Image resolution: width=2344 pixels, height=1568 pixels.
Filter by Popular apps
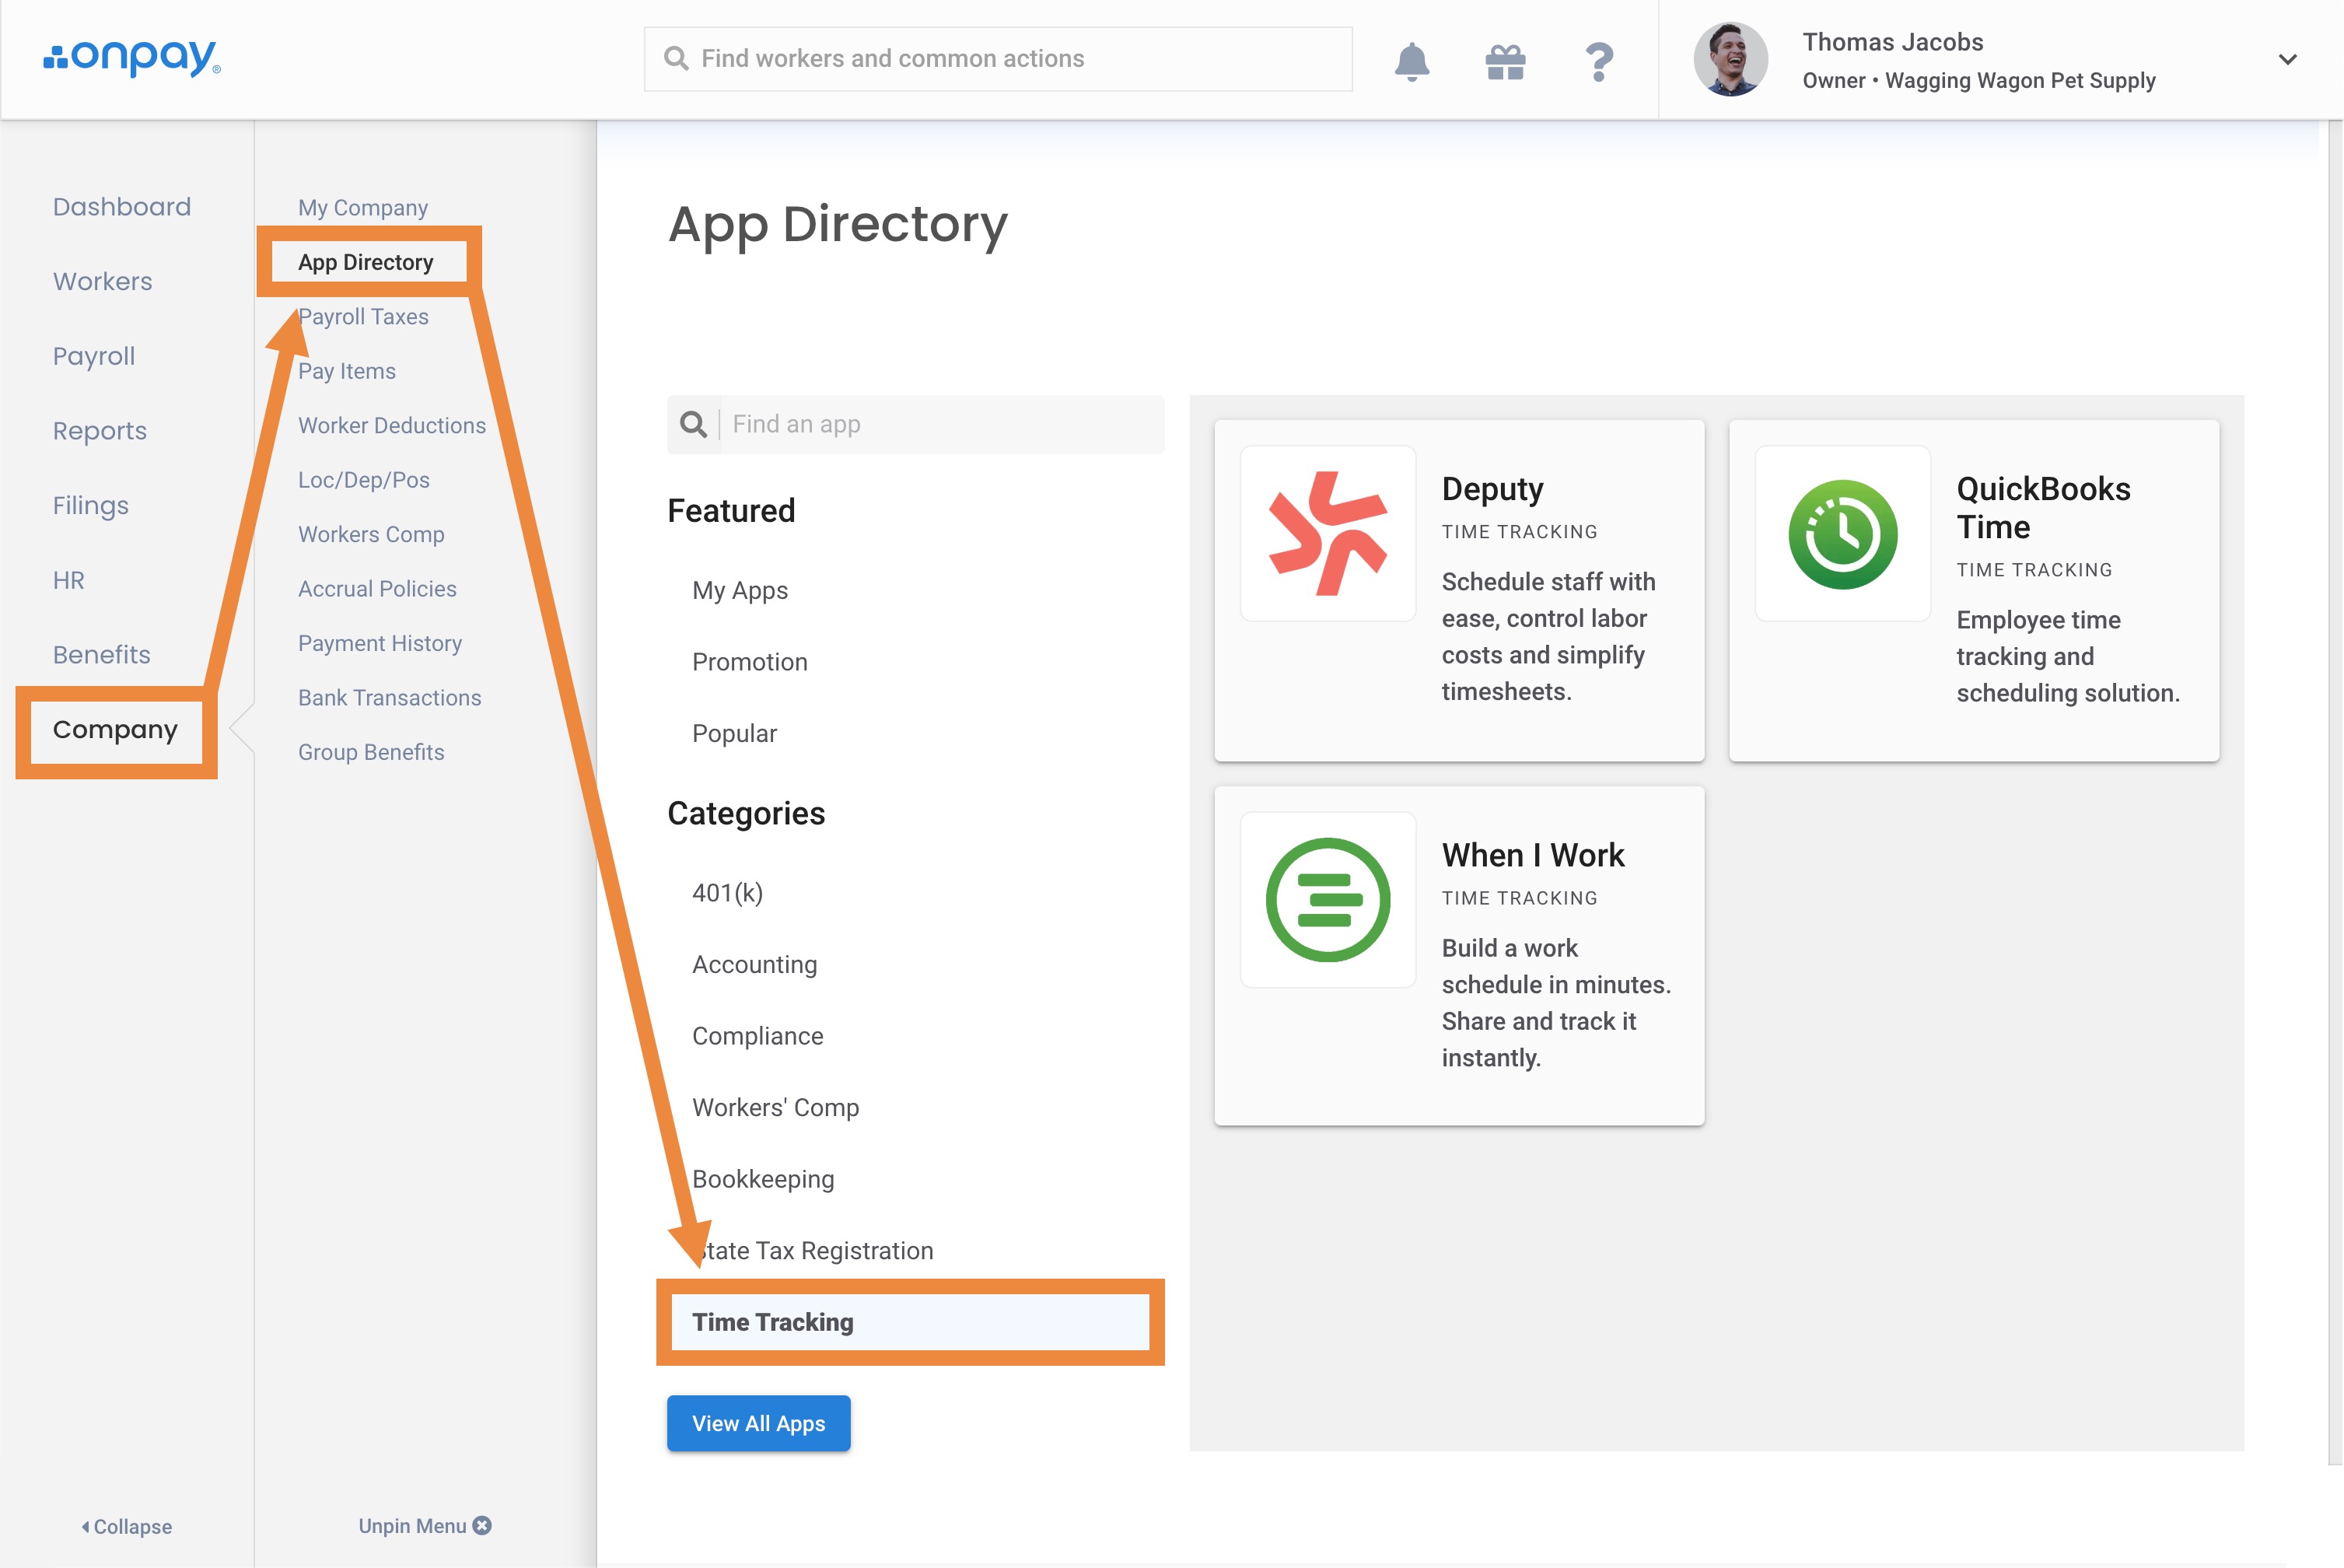coord(734,733)
